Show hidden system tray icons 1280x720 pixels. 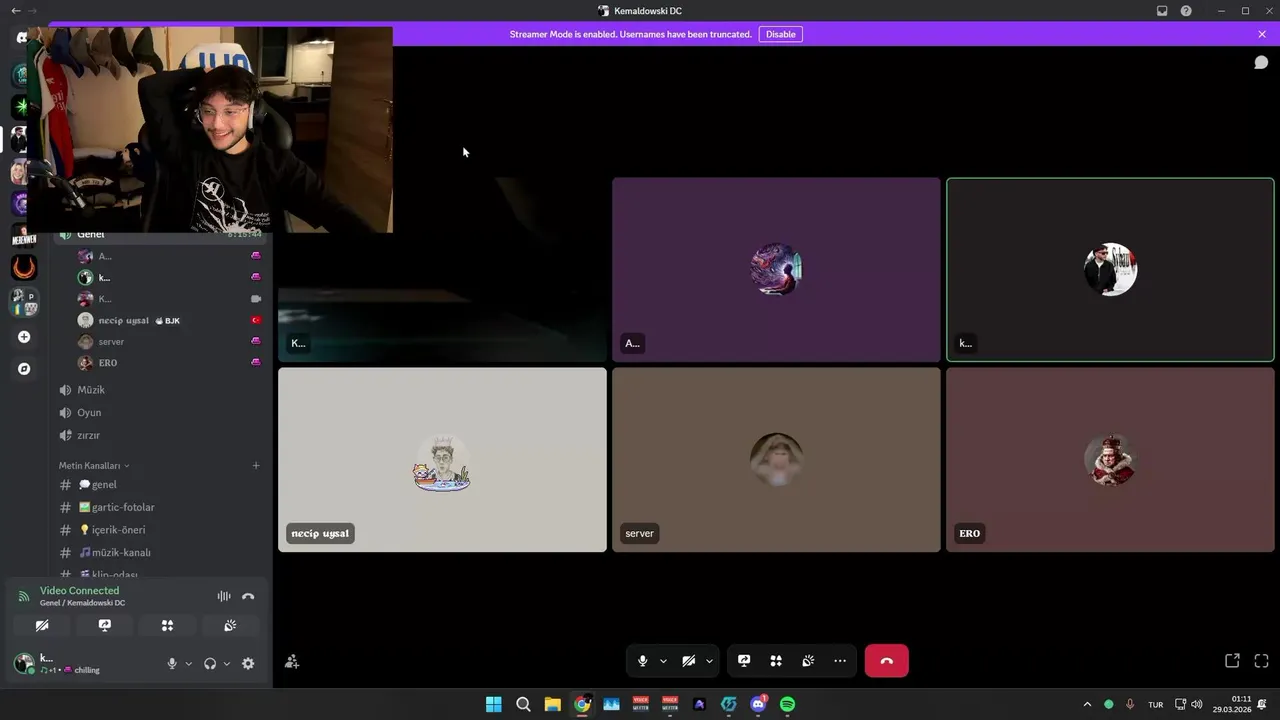pyautogui.click(x=1087, y=704)
